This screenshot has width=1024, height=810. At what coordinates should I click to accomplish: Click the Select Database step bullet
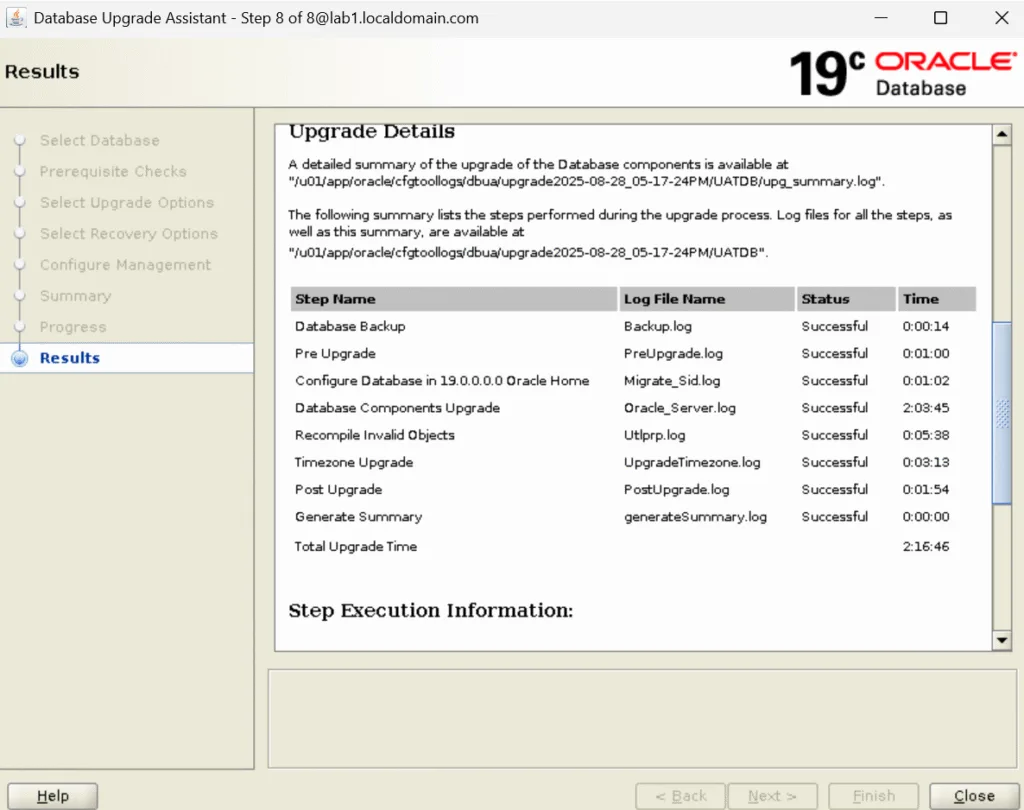point(20,140)
